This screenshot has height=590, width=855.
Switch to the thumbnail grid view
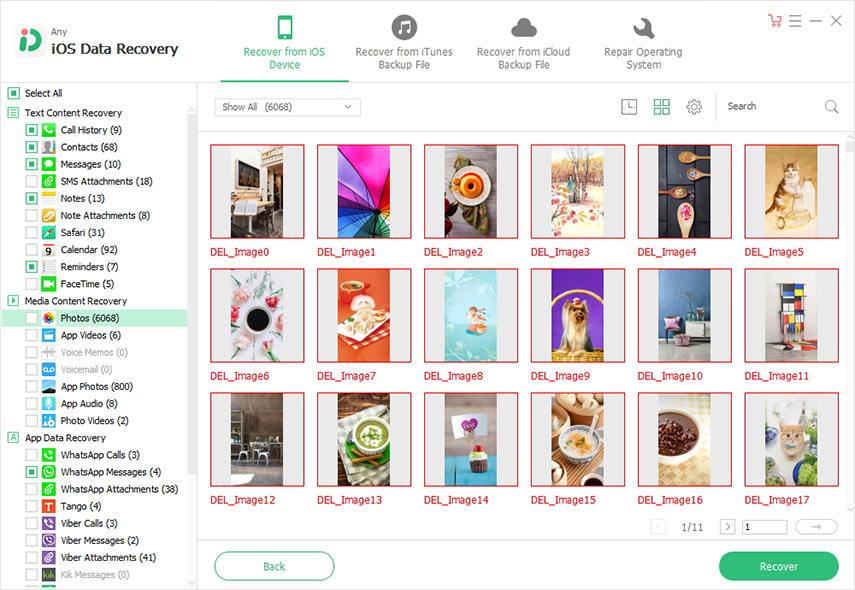661,107
